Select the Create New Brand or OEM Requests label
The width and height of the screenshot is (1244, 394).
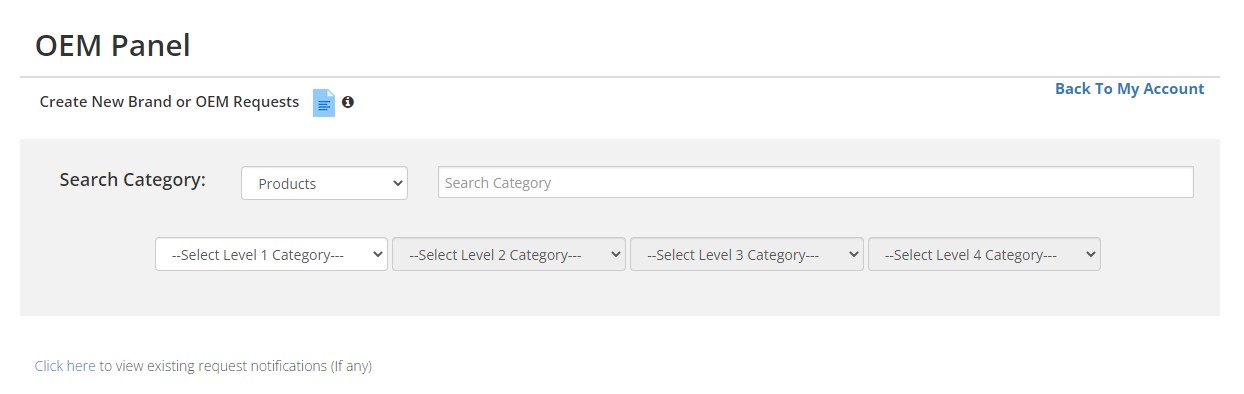(169, 102)
